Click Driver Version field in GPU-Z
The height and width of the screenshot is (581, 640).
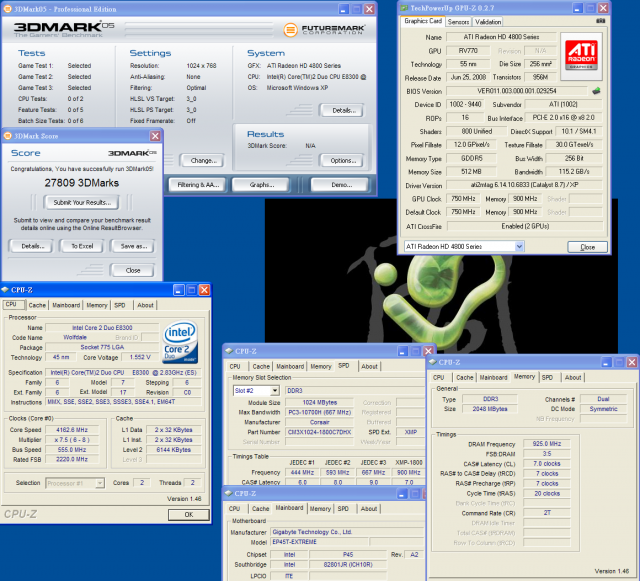pos(524,185)
